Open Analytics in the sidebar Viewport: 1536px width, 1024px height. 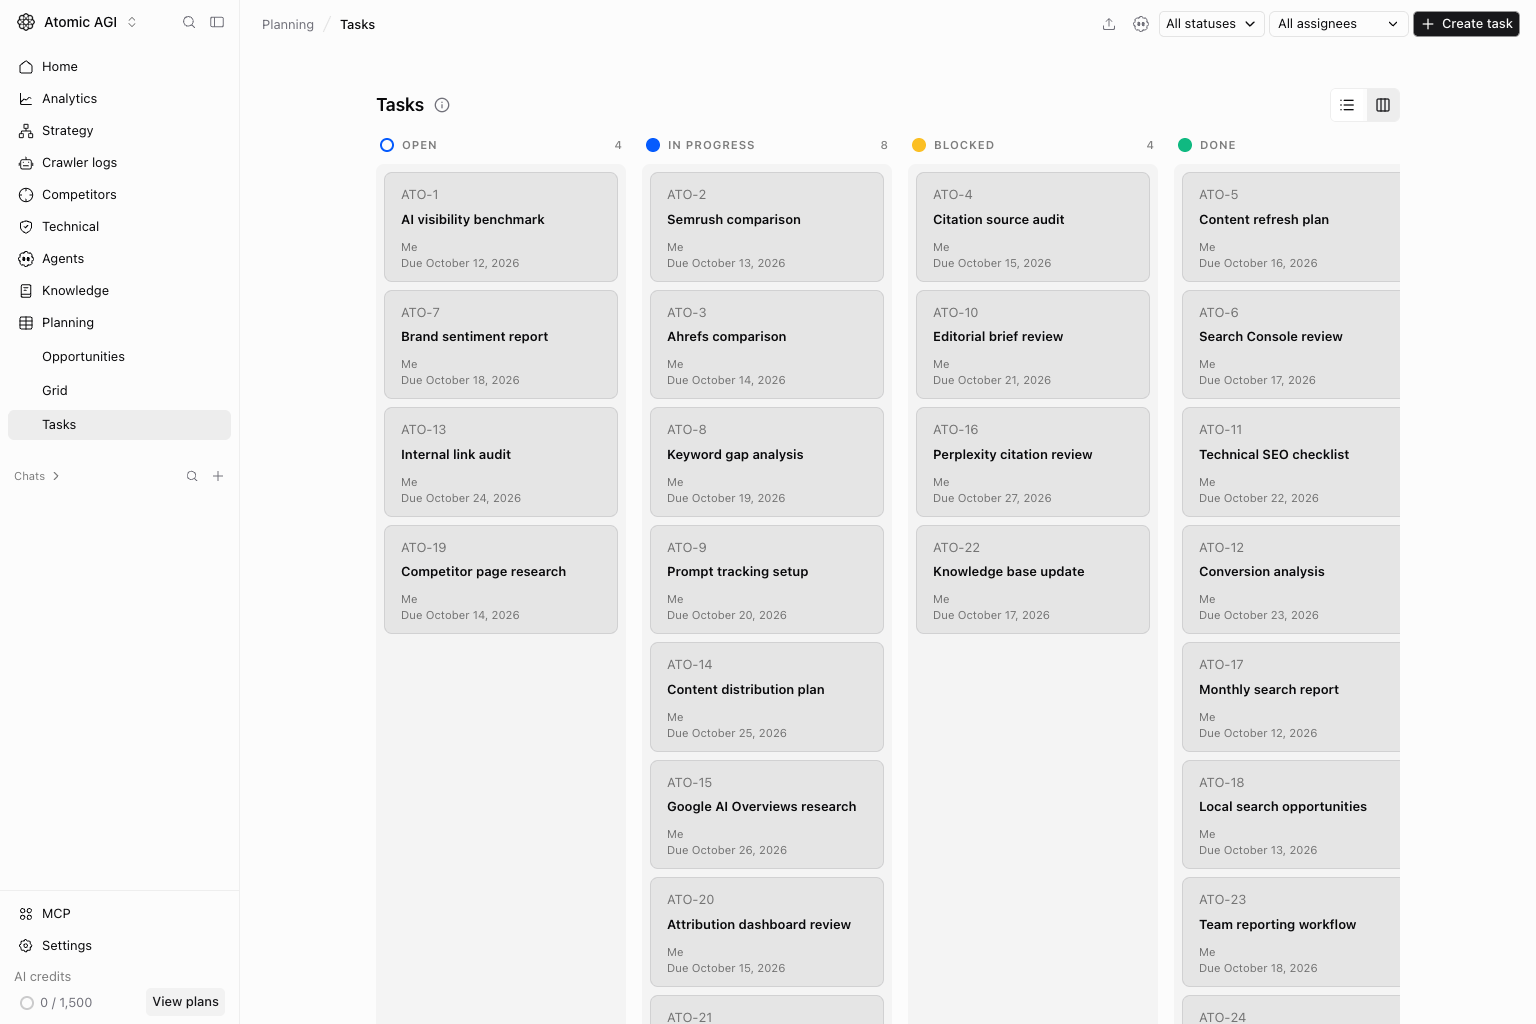(x=119, y=99)
